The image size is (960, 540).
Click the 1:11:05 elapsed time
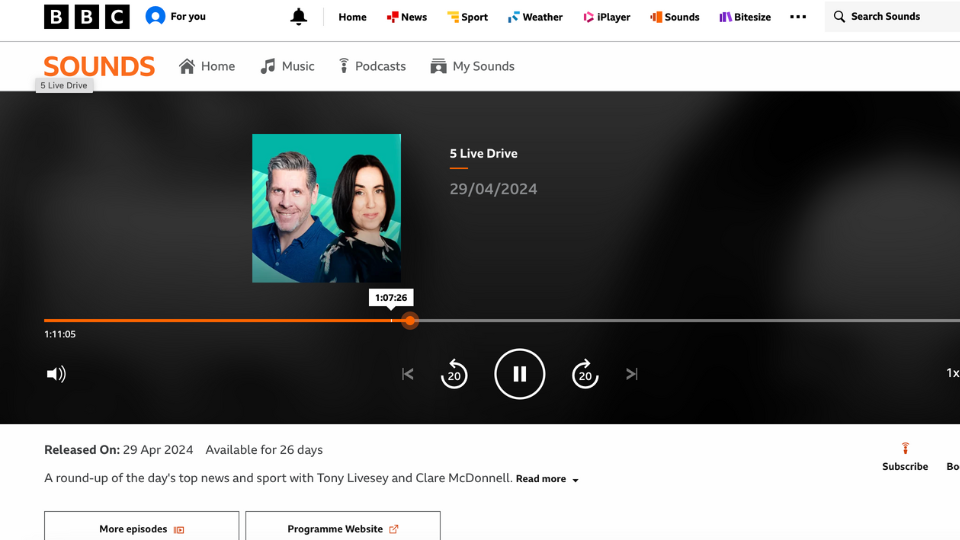pyautogui.click(x=60, y=334)
